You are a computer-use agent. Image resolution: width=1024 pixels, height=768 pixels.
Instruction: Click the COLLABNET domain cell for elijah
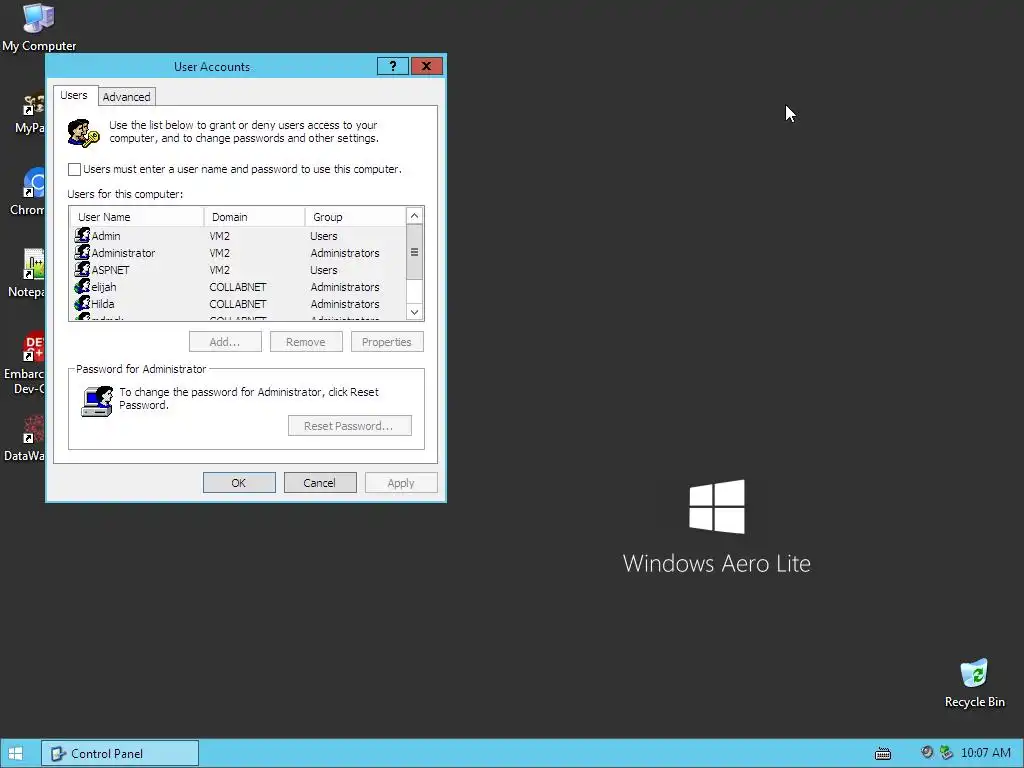(x=238, y=287)
